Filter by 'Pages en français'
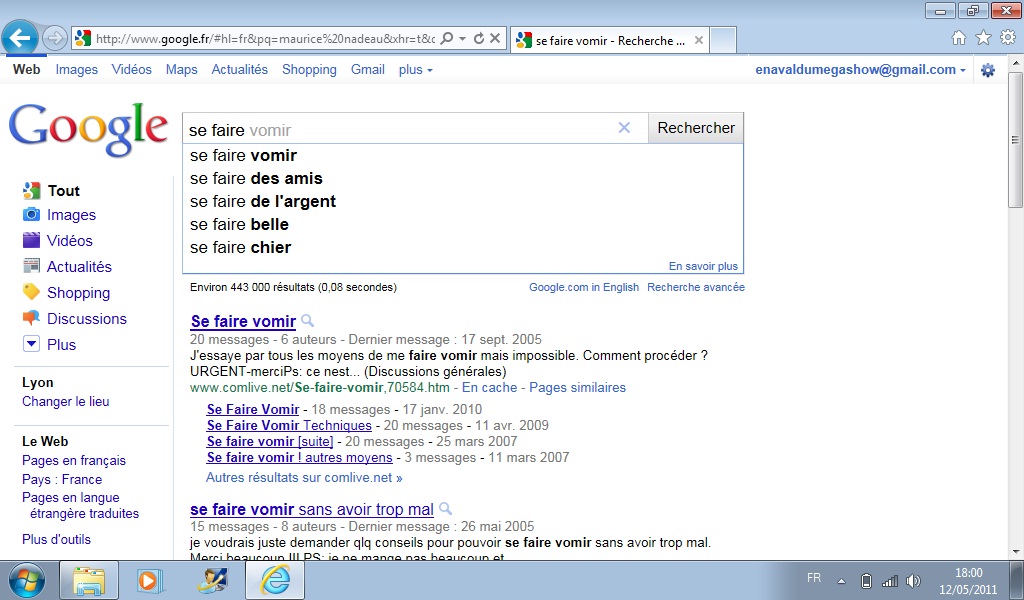 click(x=74, y=460)
